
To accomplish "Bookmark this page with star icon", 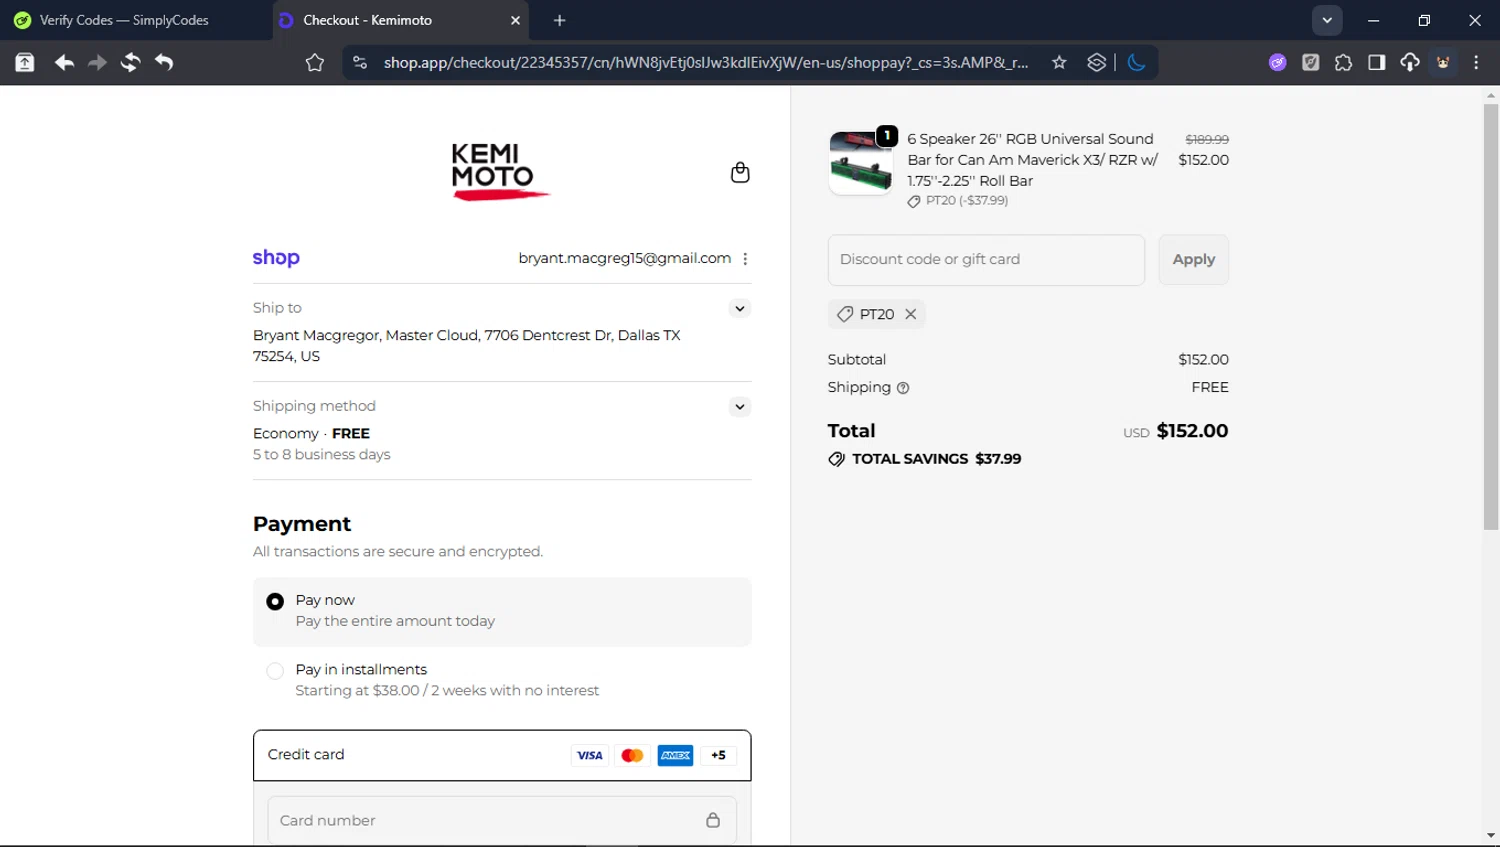I will [1059, 62].
